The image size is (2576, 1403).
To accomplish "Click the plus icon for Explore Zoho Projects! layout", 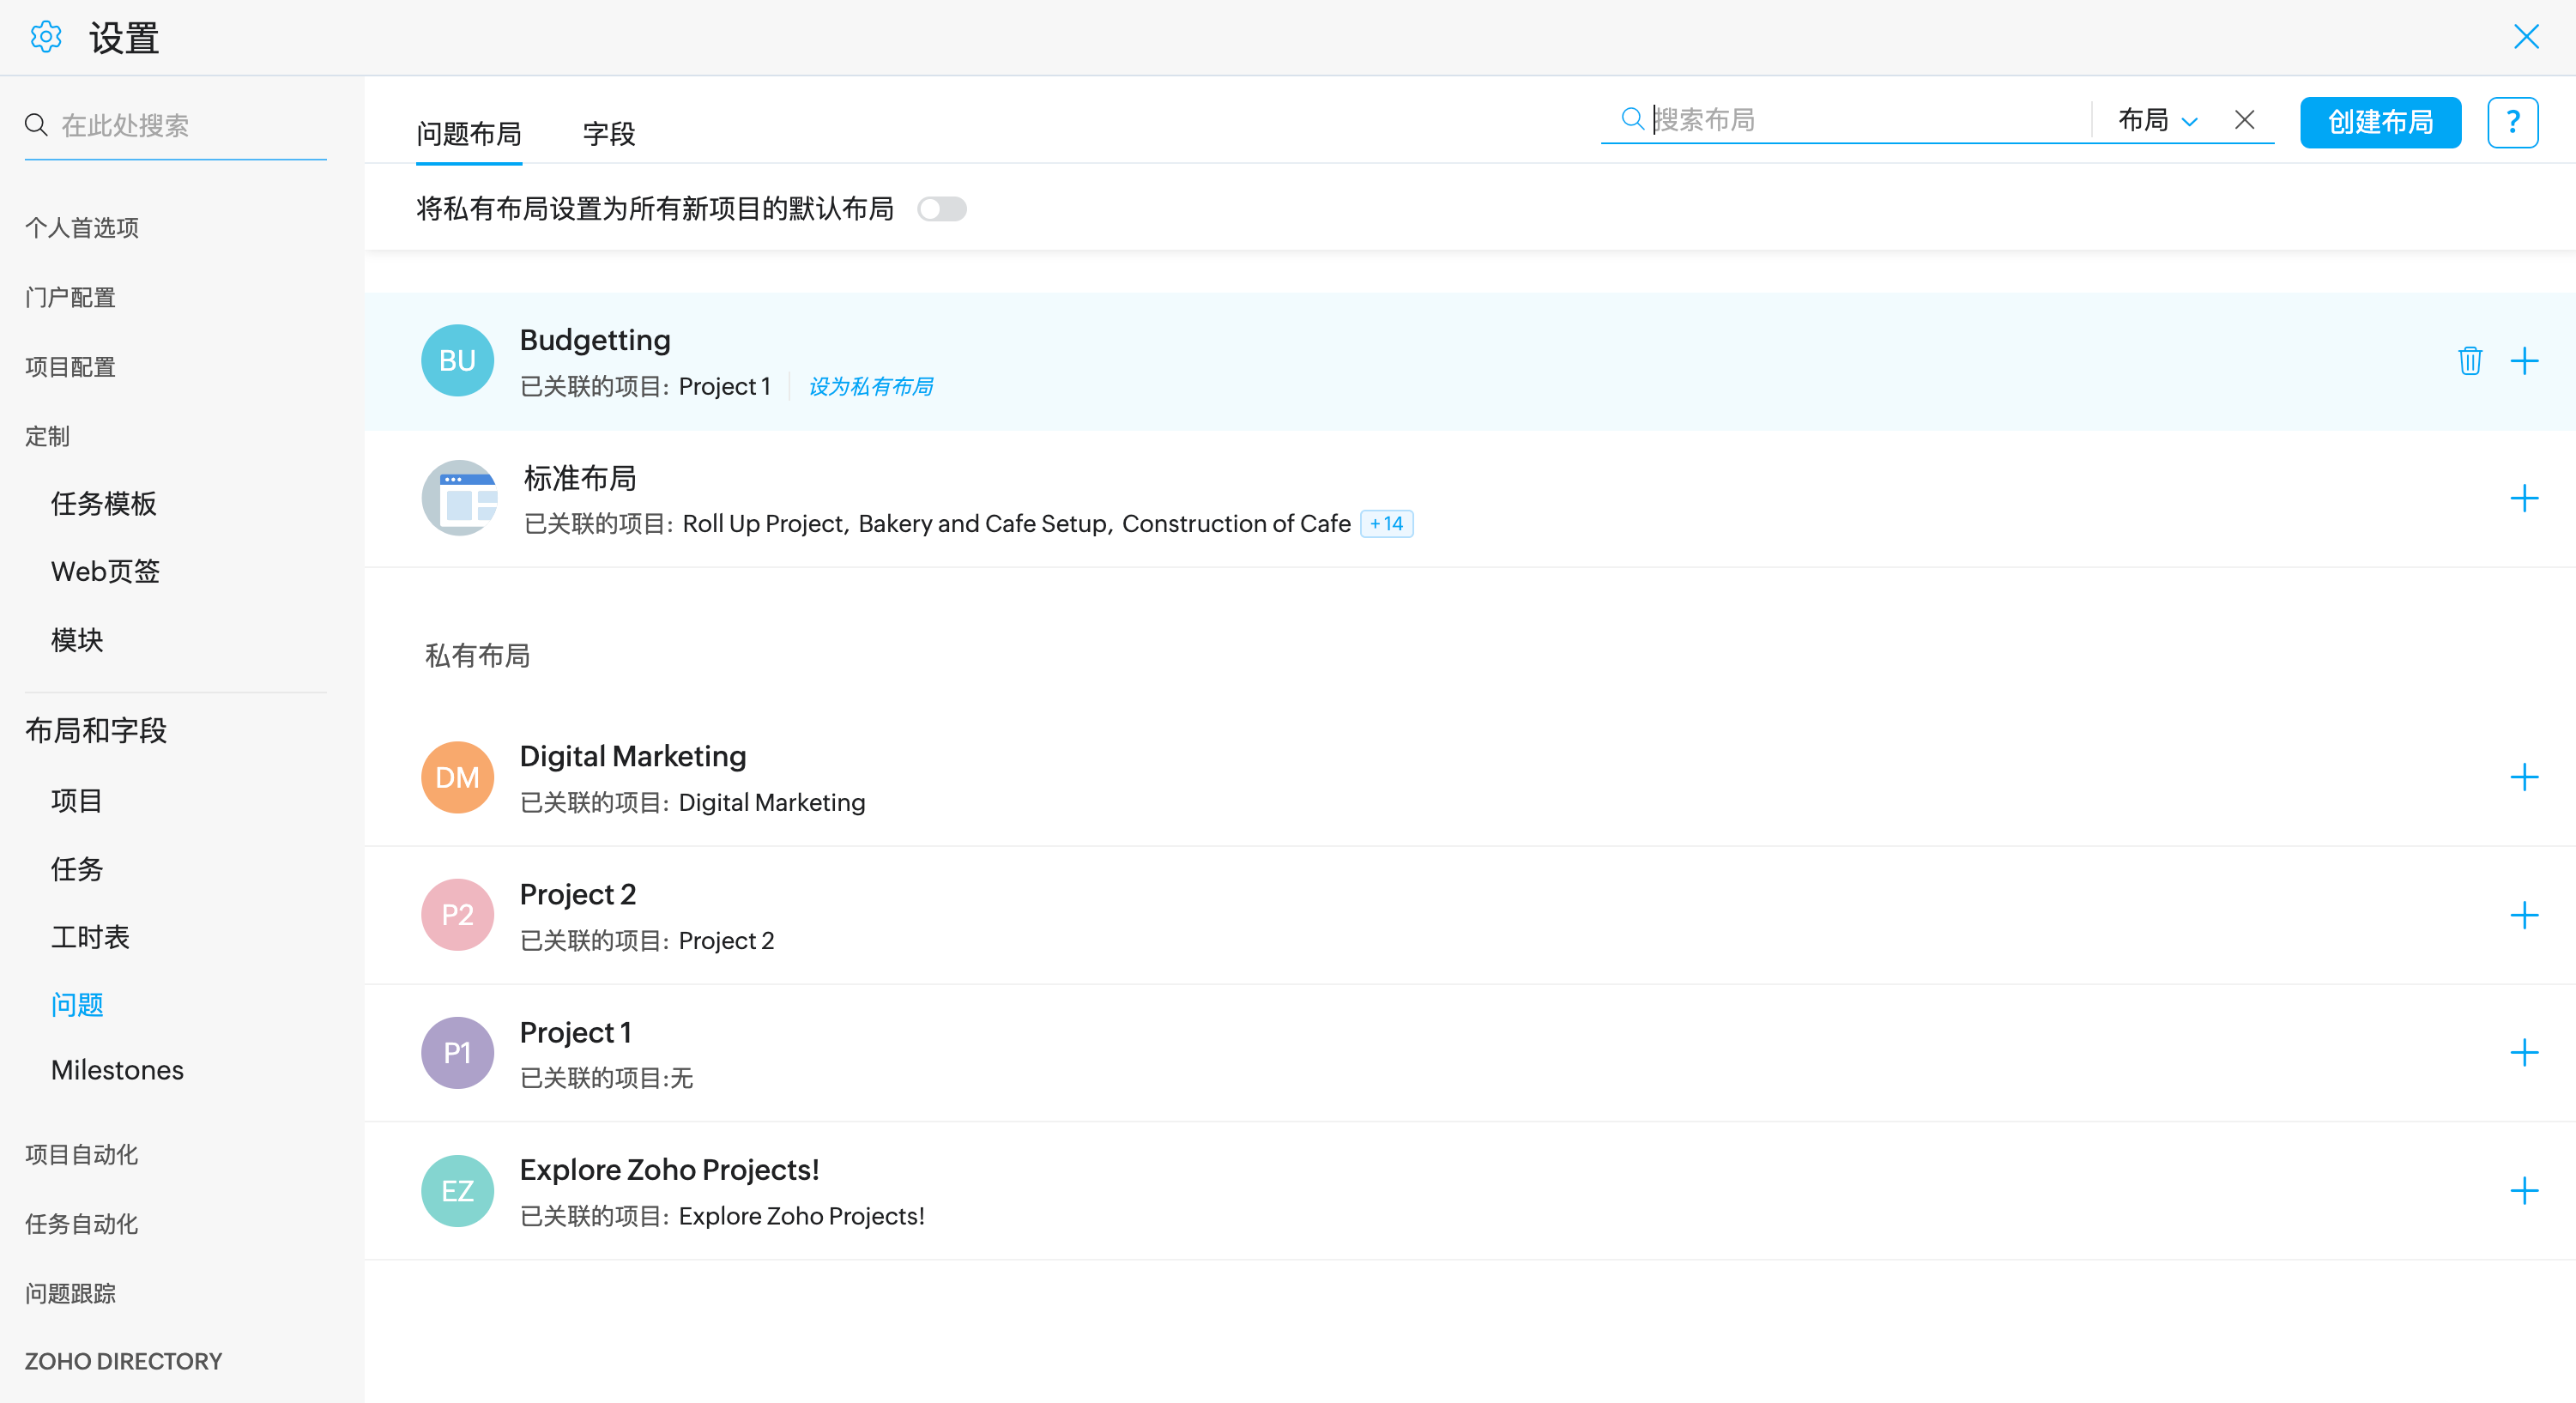I will pos(2524,1190).
